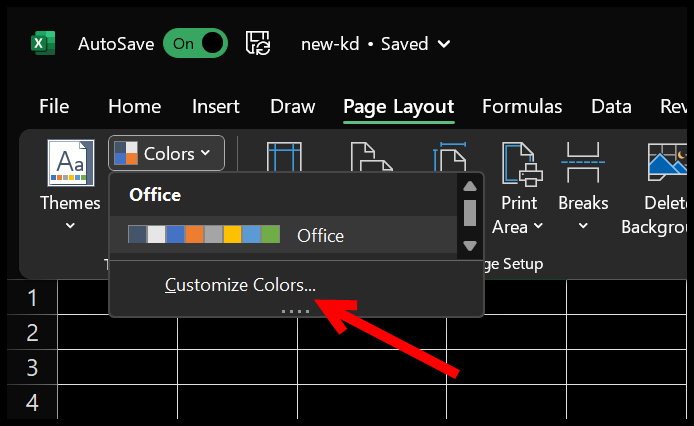Open the Draw ribbon tab
The image size is (694, 426).
point(293,106)
